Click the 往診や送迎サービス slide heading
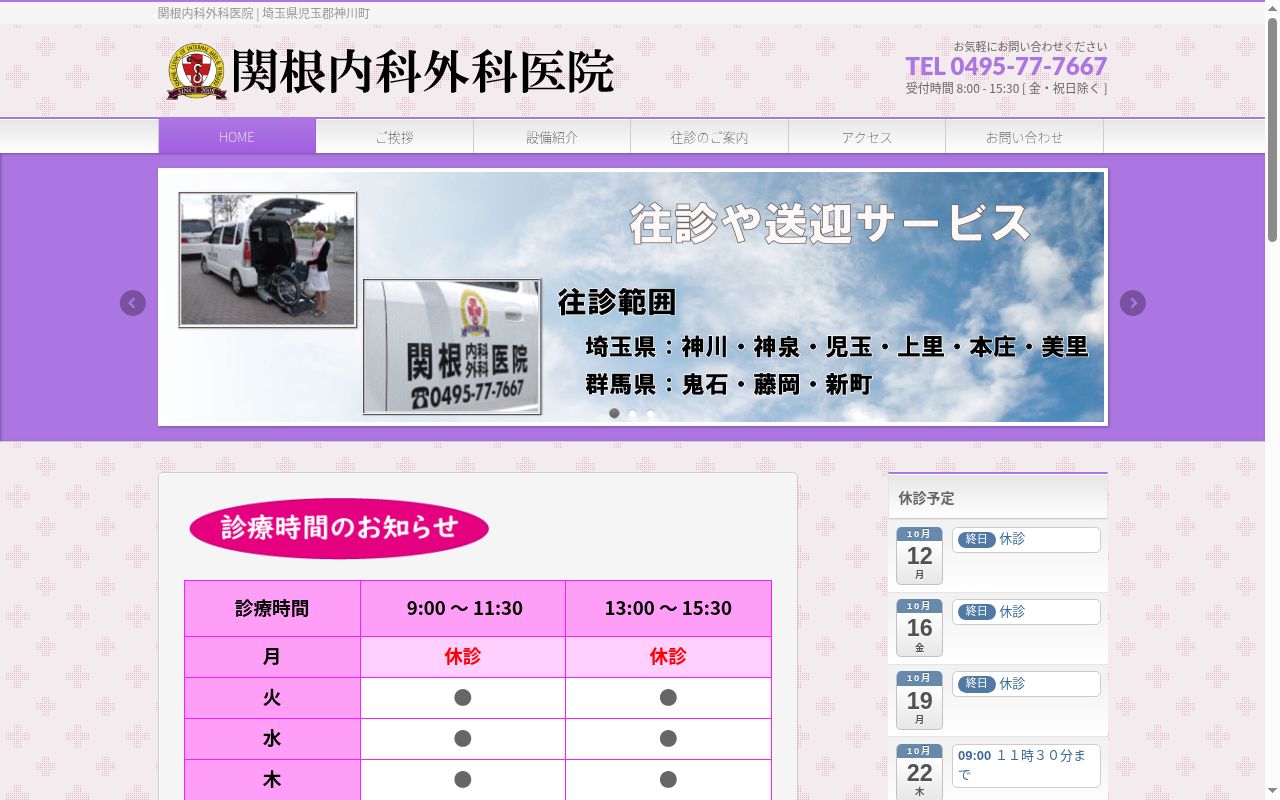This screenshot has width=1280, height=800. coord(830,223)
